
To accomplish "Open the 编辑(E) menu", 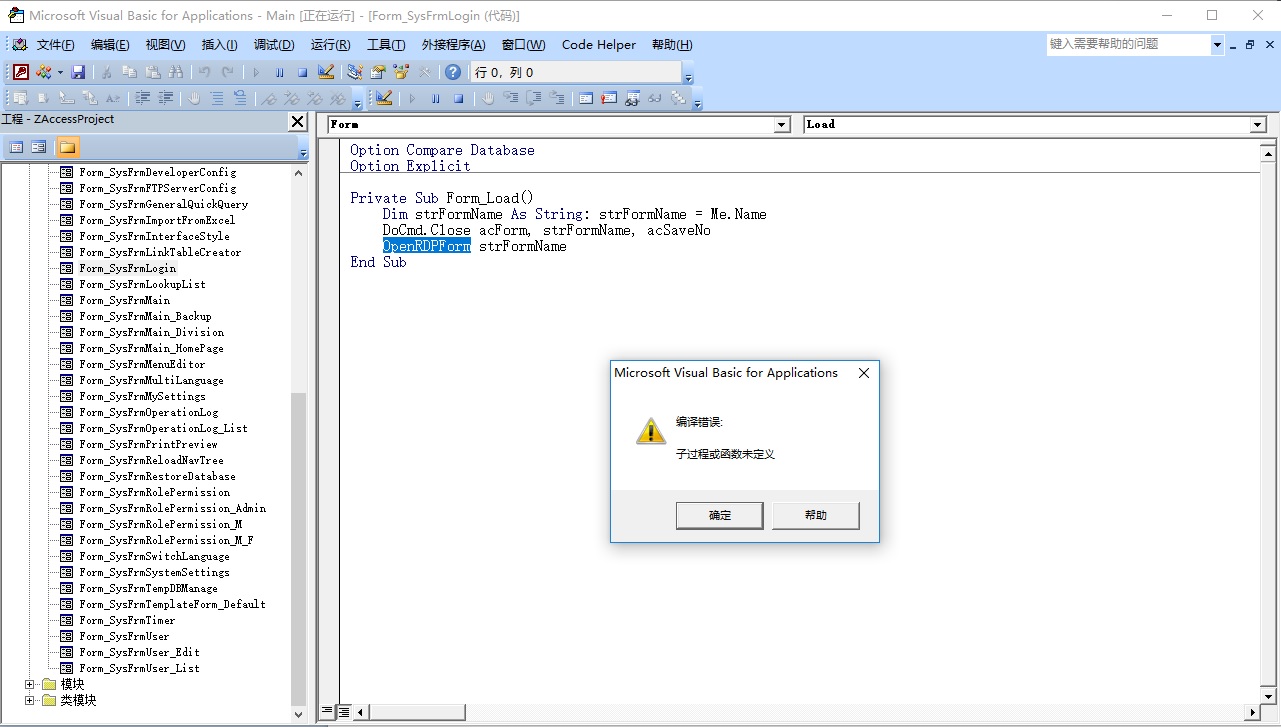I will [110, 45].
